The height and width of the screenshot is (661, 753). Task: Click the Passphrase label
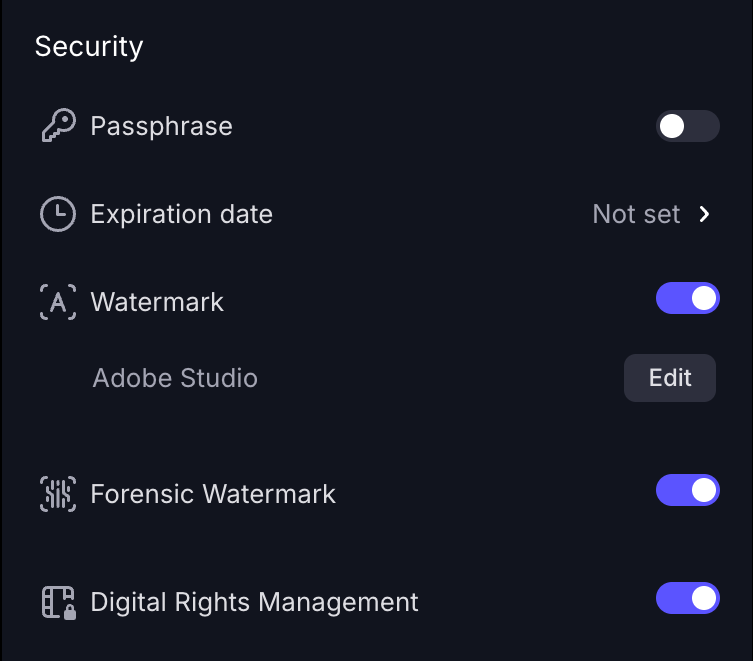coord(161,127)
